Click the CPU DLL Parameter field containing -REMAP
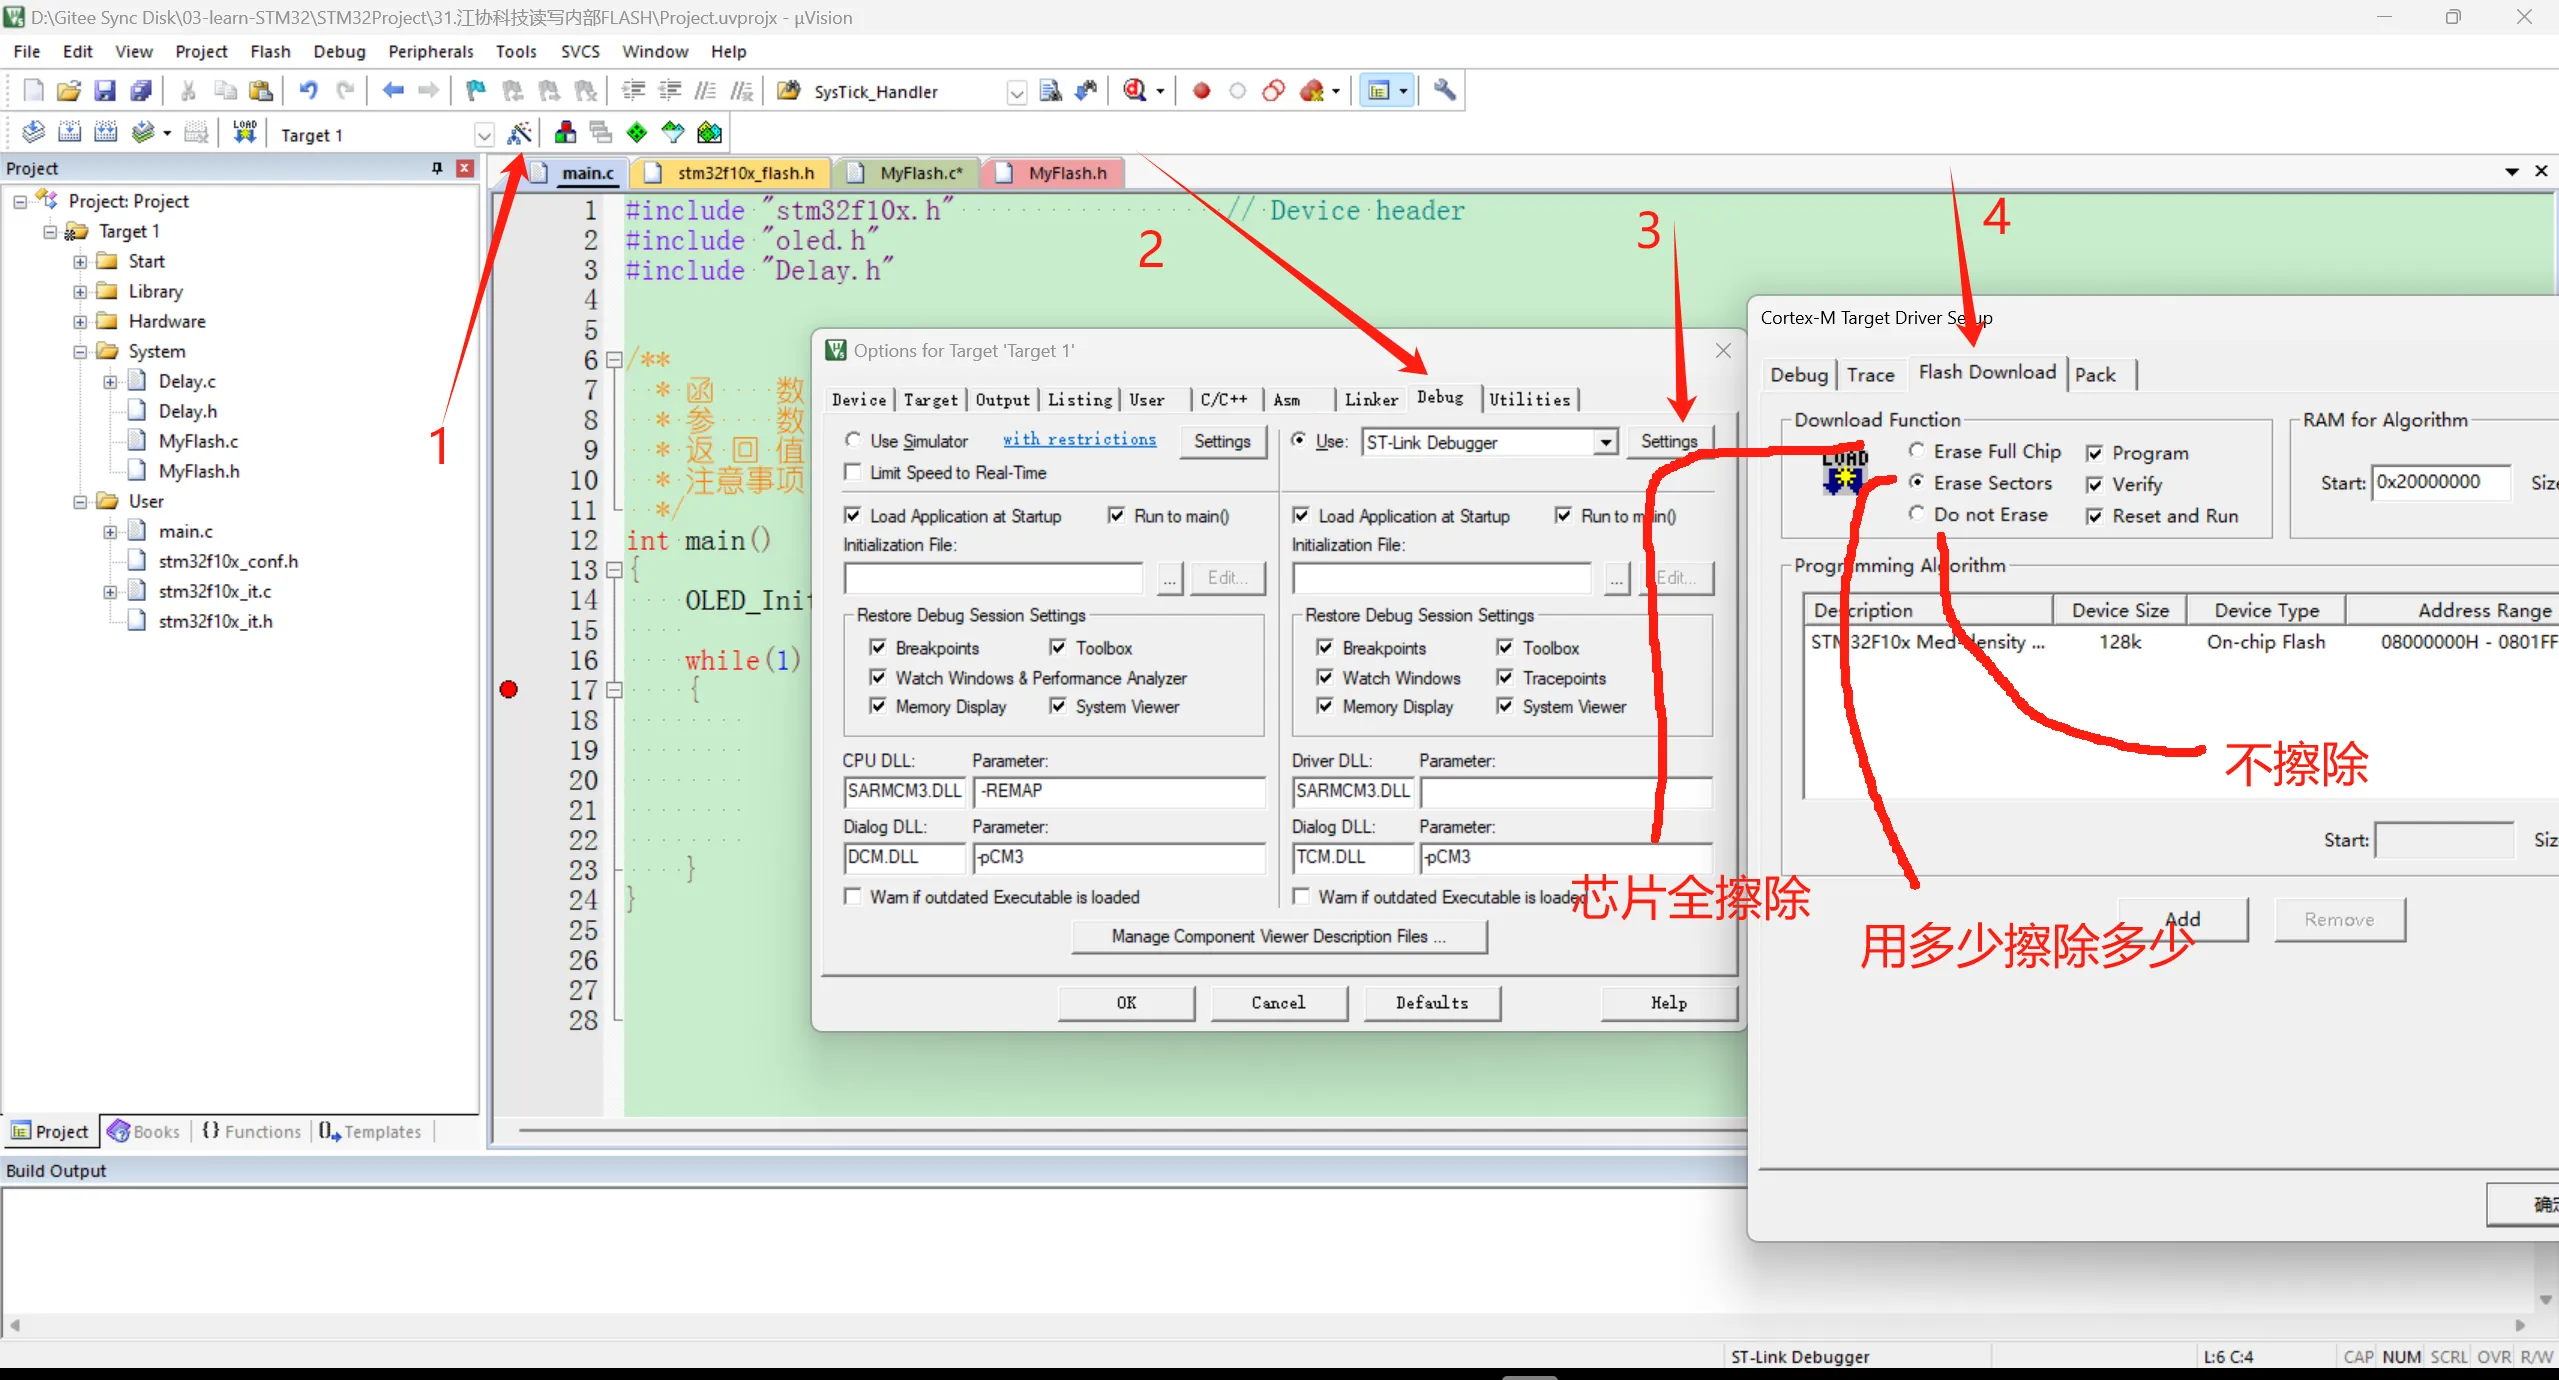 click(x=1119, y=791)
